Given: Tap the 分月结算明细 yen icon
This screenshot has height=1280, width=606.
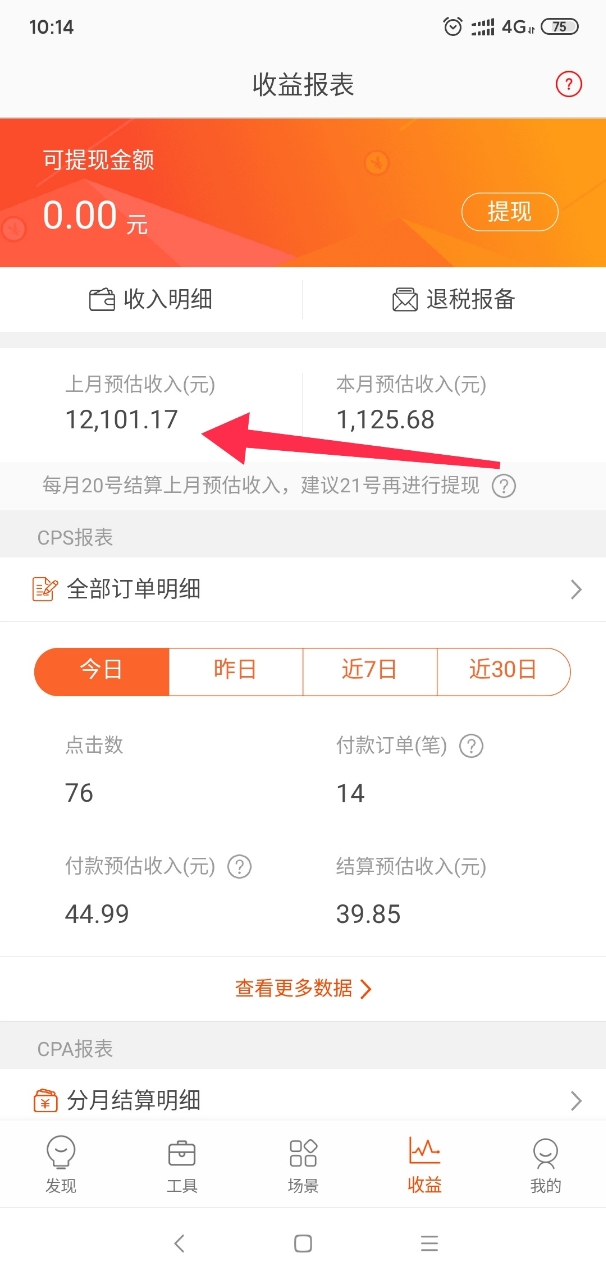Looking at the screenshot, I should point(45,1101).
